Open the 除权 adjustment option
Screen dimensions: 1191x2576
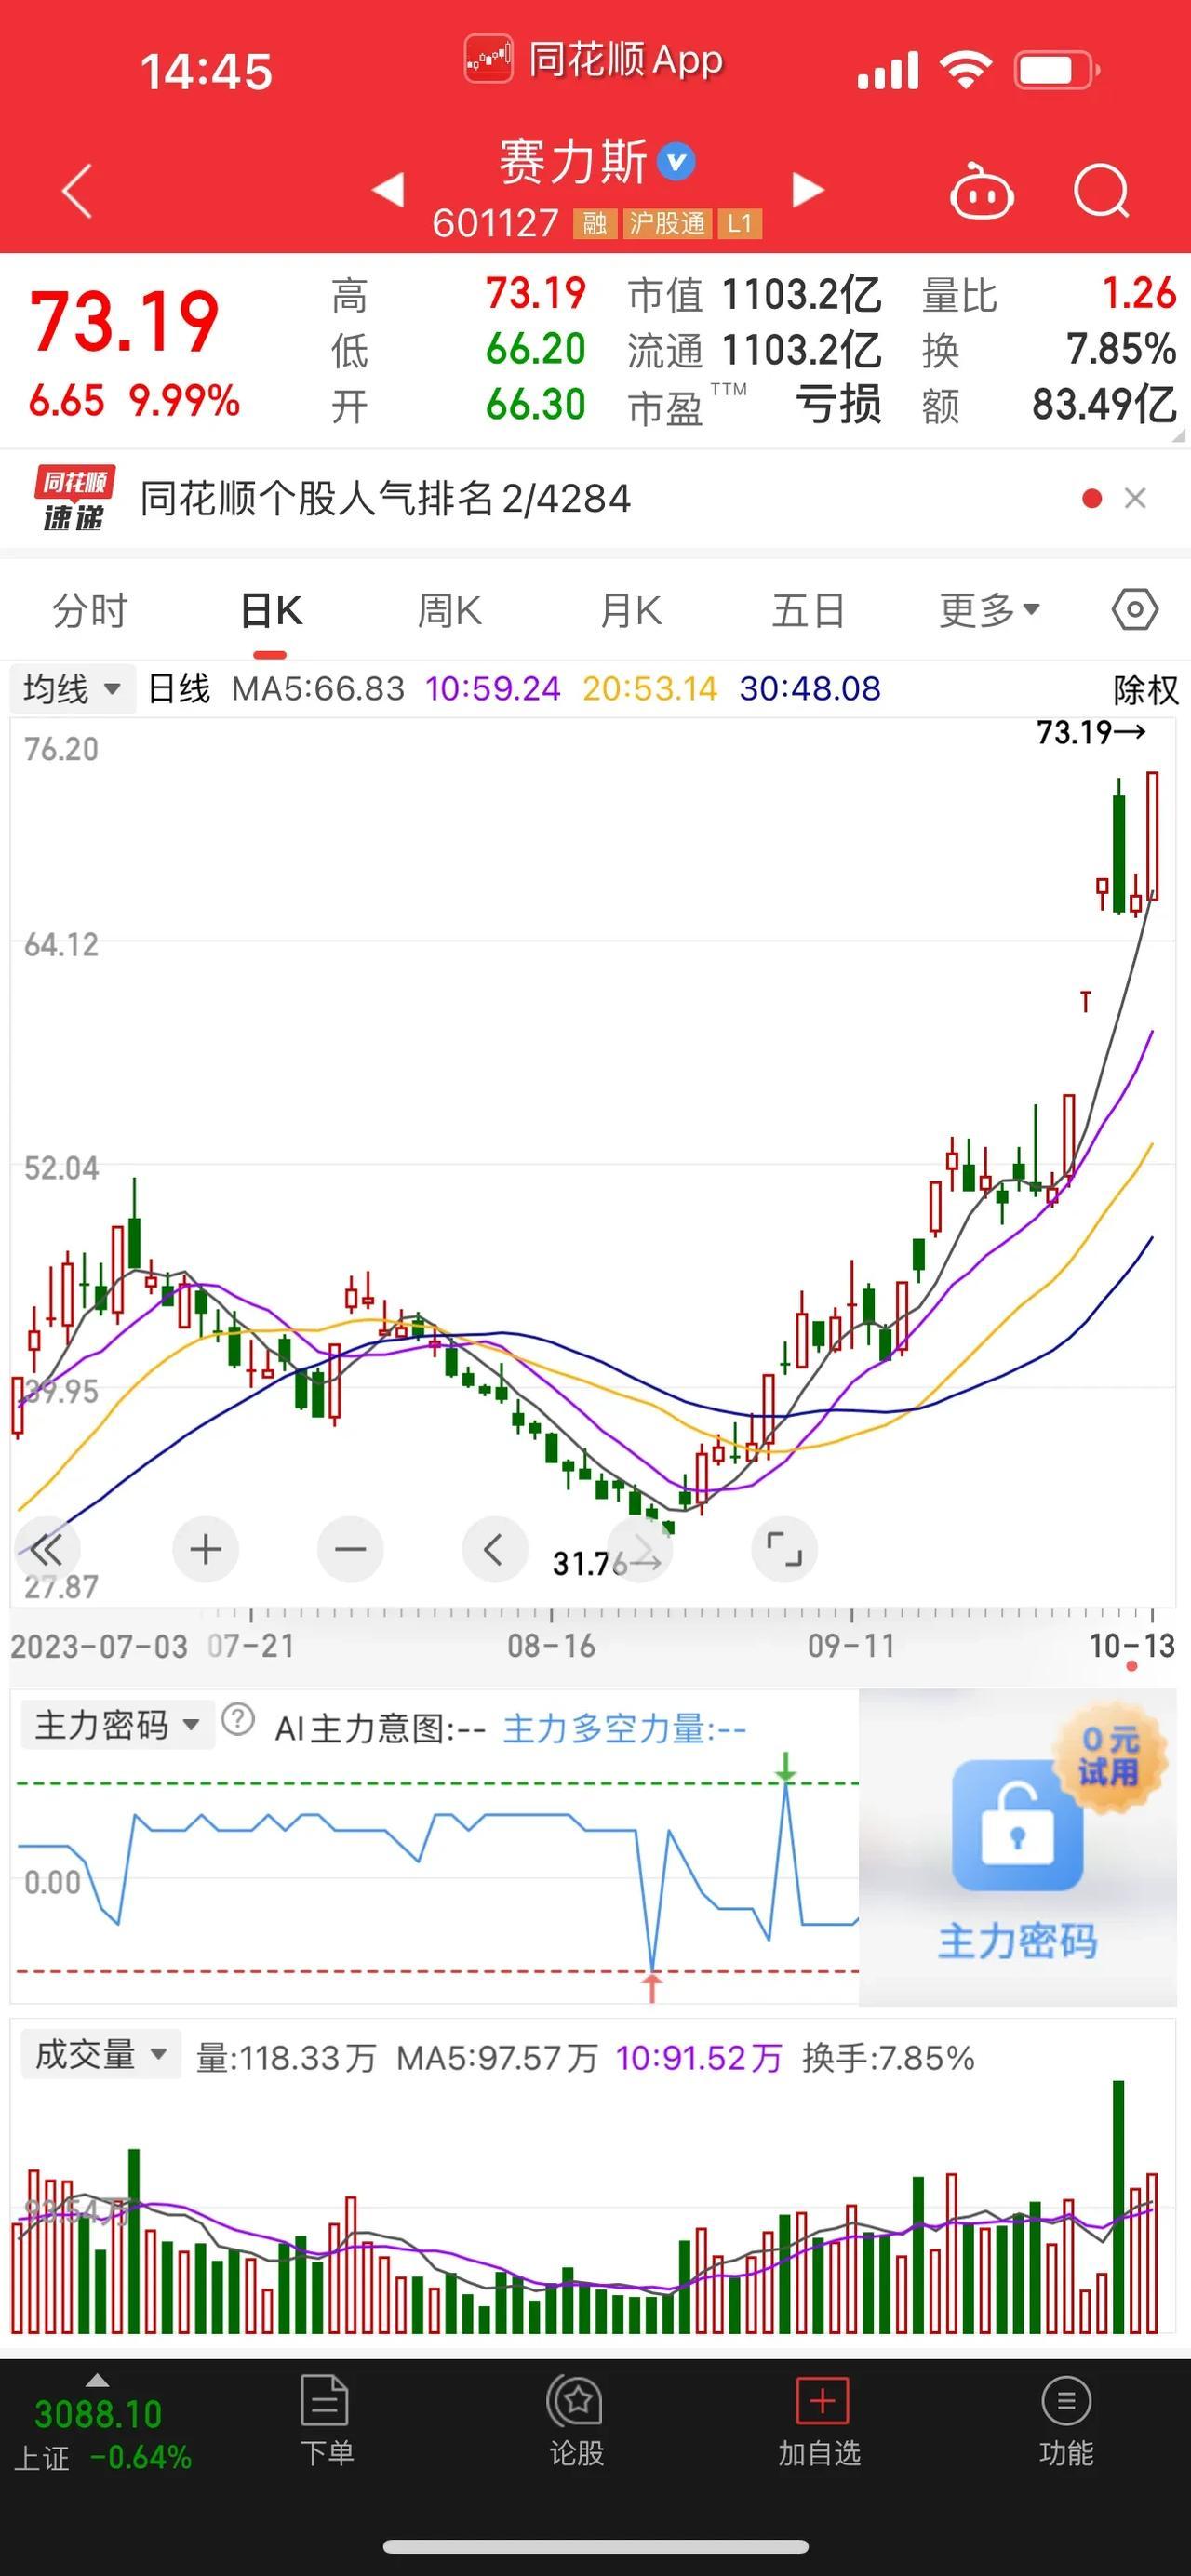click(x=1146, y=689)
